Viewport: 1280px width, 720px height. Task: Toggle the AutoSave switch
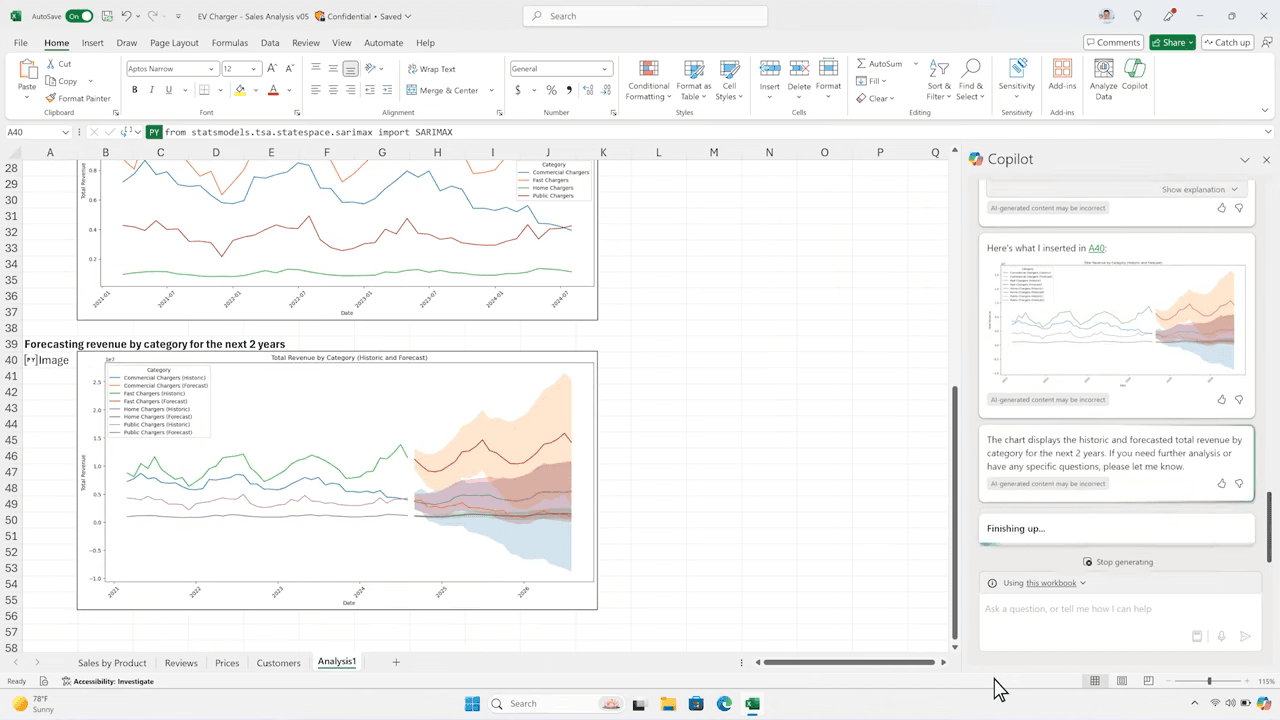point(79,16)
